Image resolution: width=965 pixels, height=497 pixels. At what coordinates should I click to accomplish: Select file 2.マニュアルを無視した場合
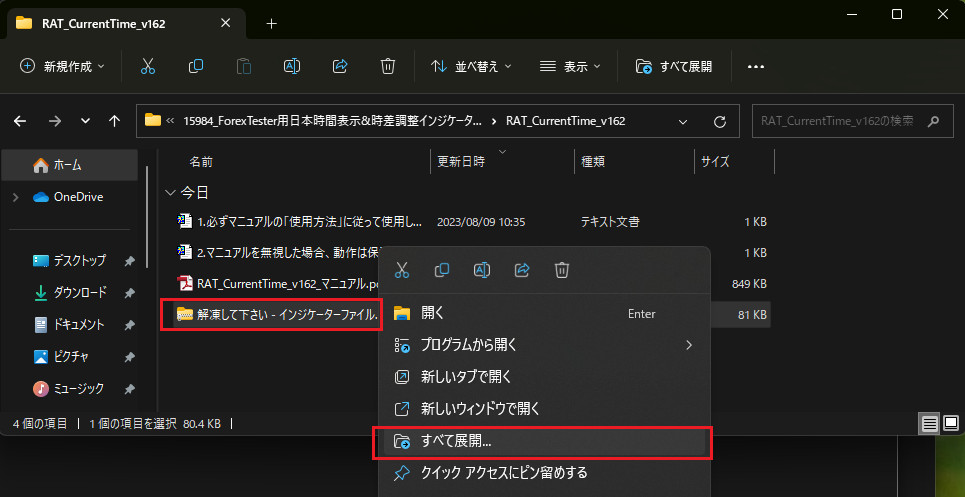pos(279,252)
